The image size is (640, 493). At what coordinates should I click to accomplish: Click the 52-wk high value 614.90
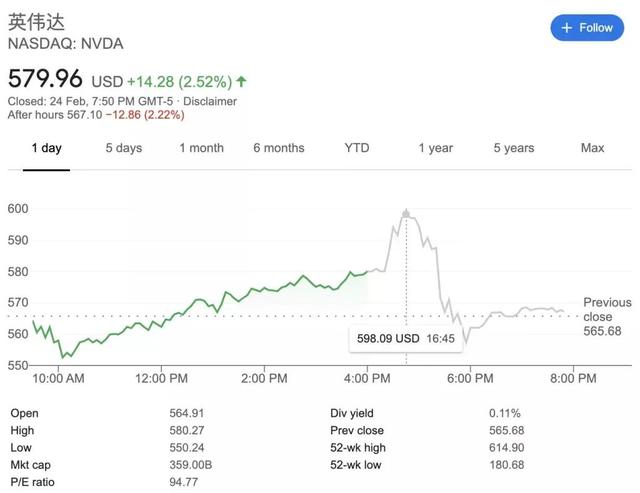[507, 447]
